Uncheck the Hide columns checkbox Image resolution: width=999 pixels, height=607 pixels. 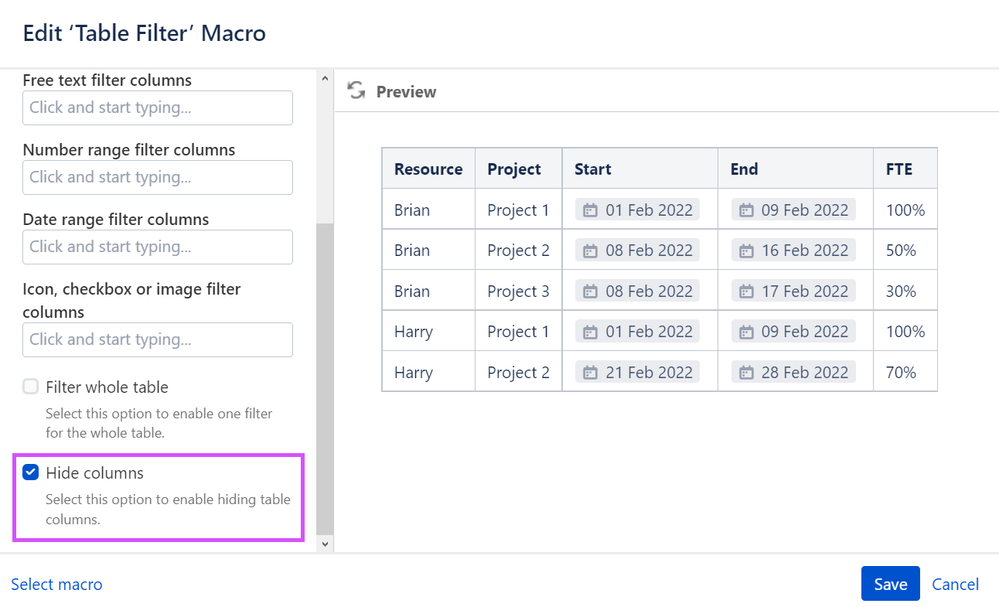point(31,473)
